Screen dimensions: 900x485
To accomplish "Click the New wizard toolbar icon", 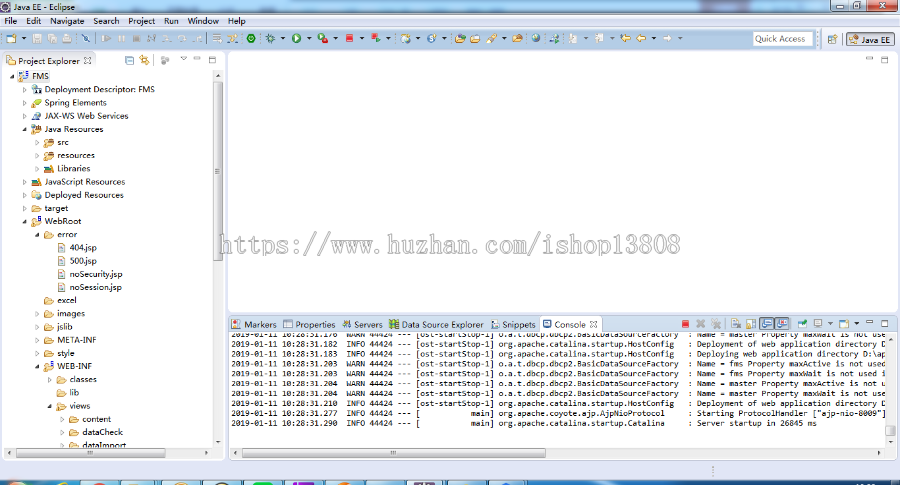I will [x=11, y=38].
